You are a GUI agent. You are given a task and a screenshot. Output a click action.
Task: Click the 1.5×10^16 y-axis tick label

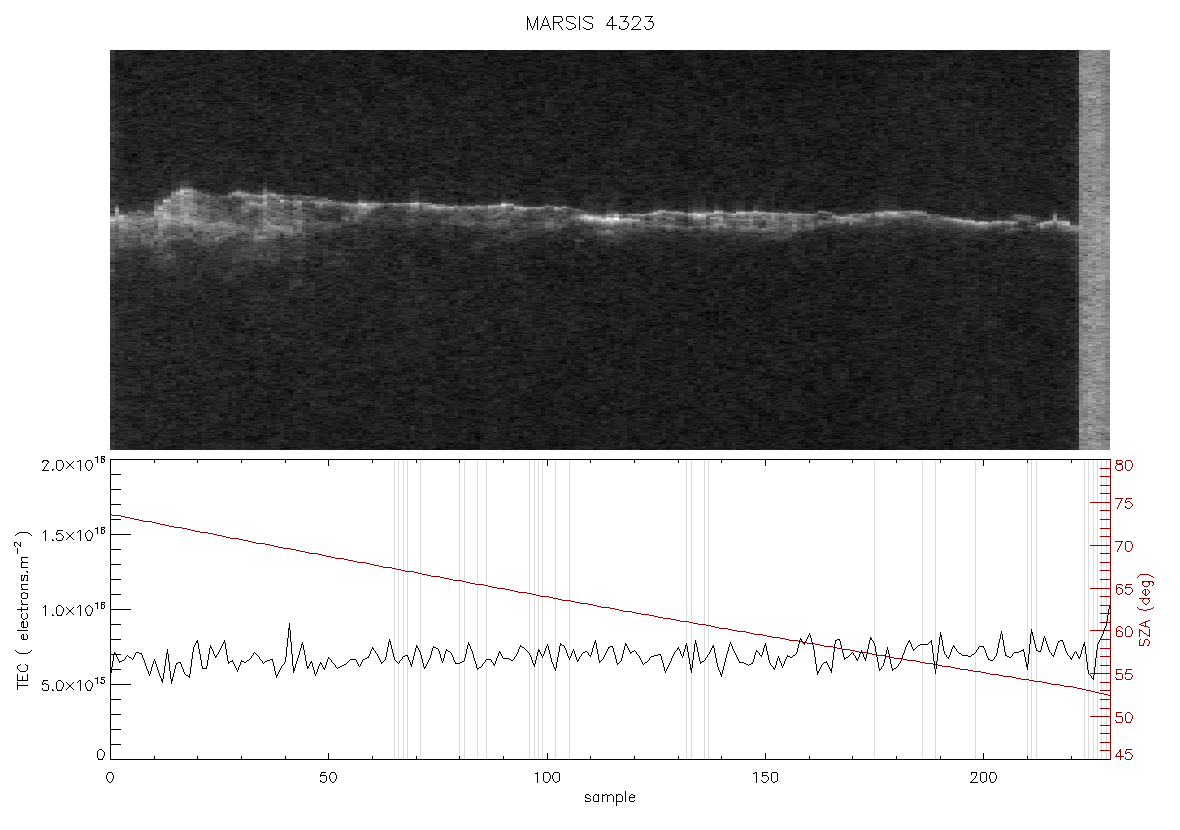click(x=74, y=535)
